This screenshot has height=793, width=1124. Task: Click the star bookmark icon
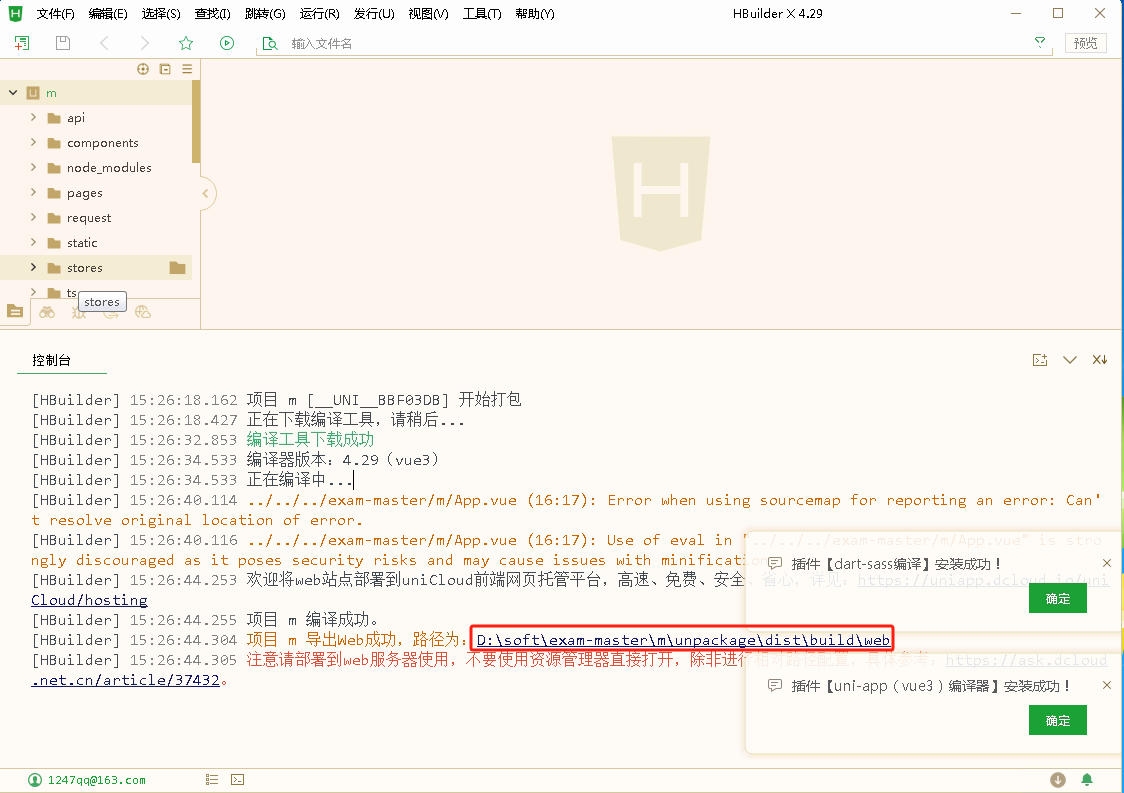[186, 43]
